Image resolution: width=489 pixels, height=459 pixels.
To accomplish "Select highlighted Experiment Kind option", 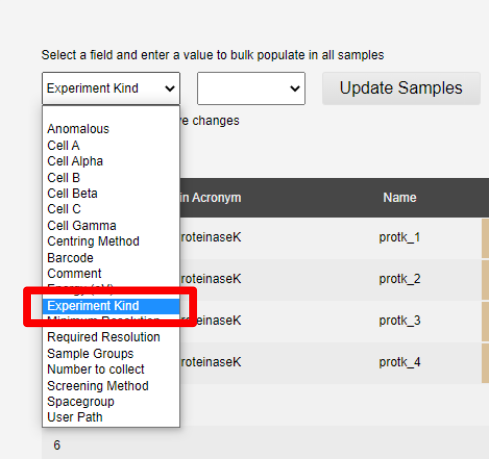I will point(111,306).
